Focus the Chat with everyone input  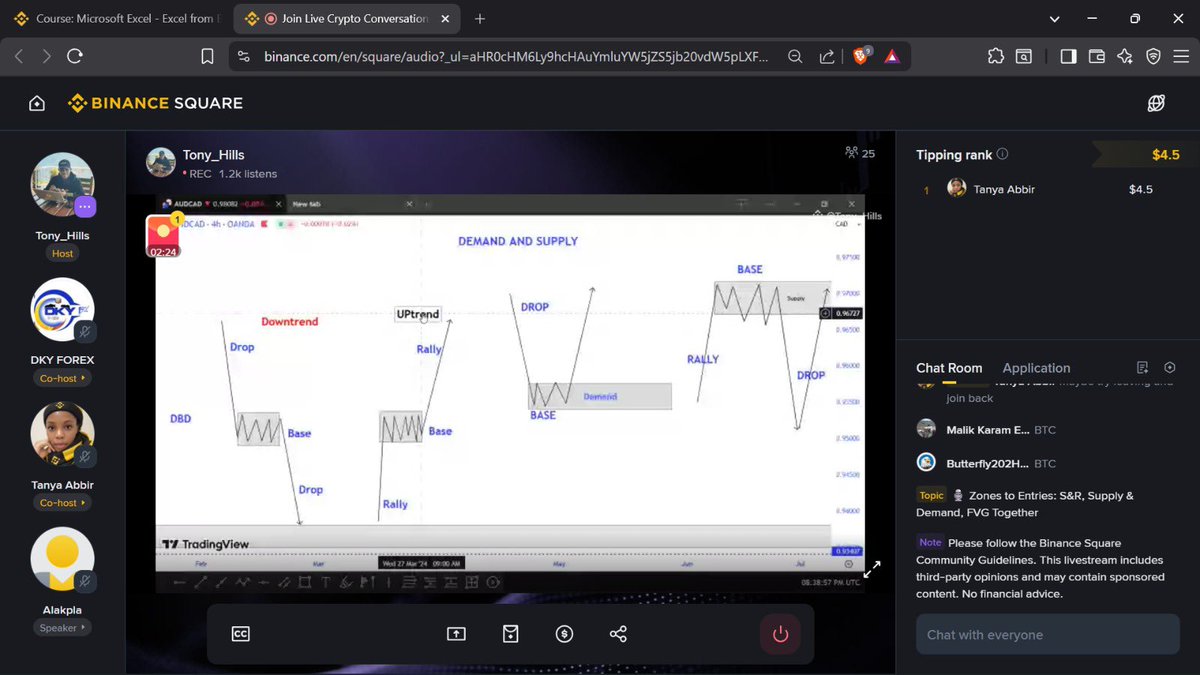1048,634
